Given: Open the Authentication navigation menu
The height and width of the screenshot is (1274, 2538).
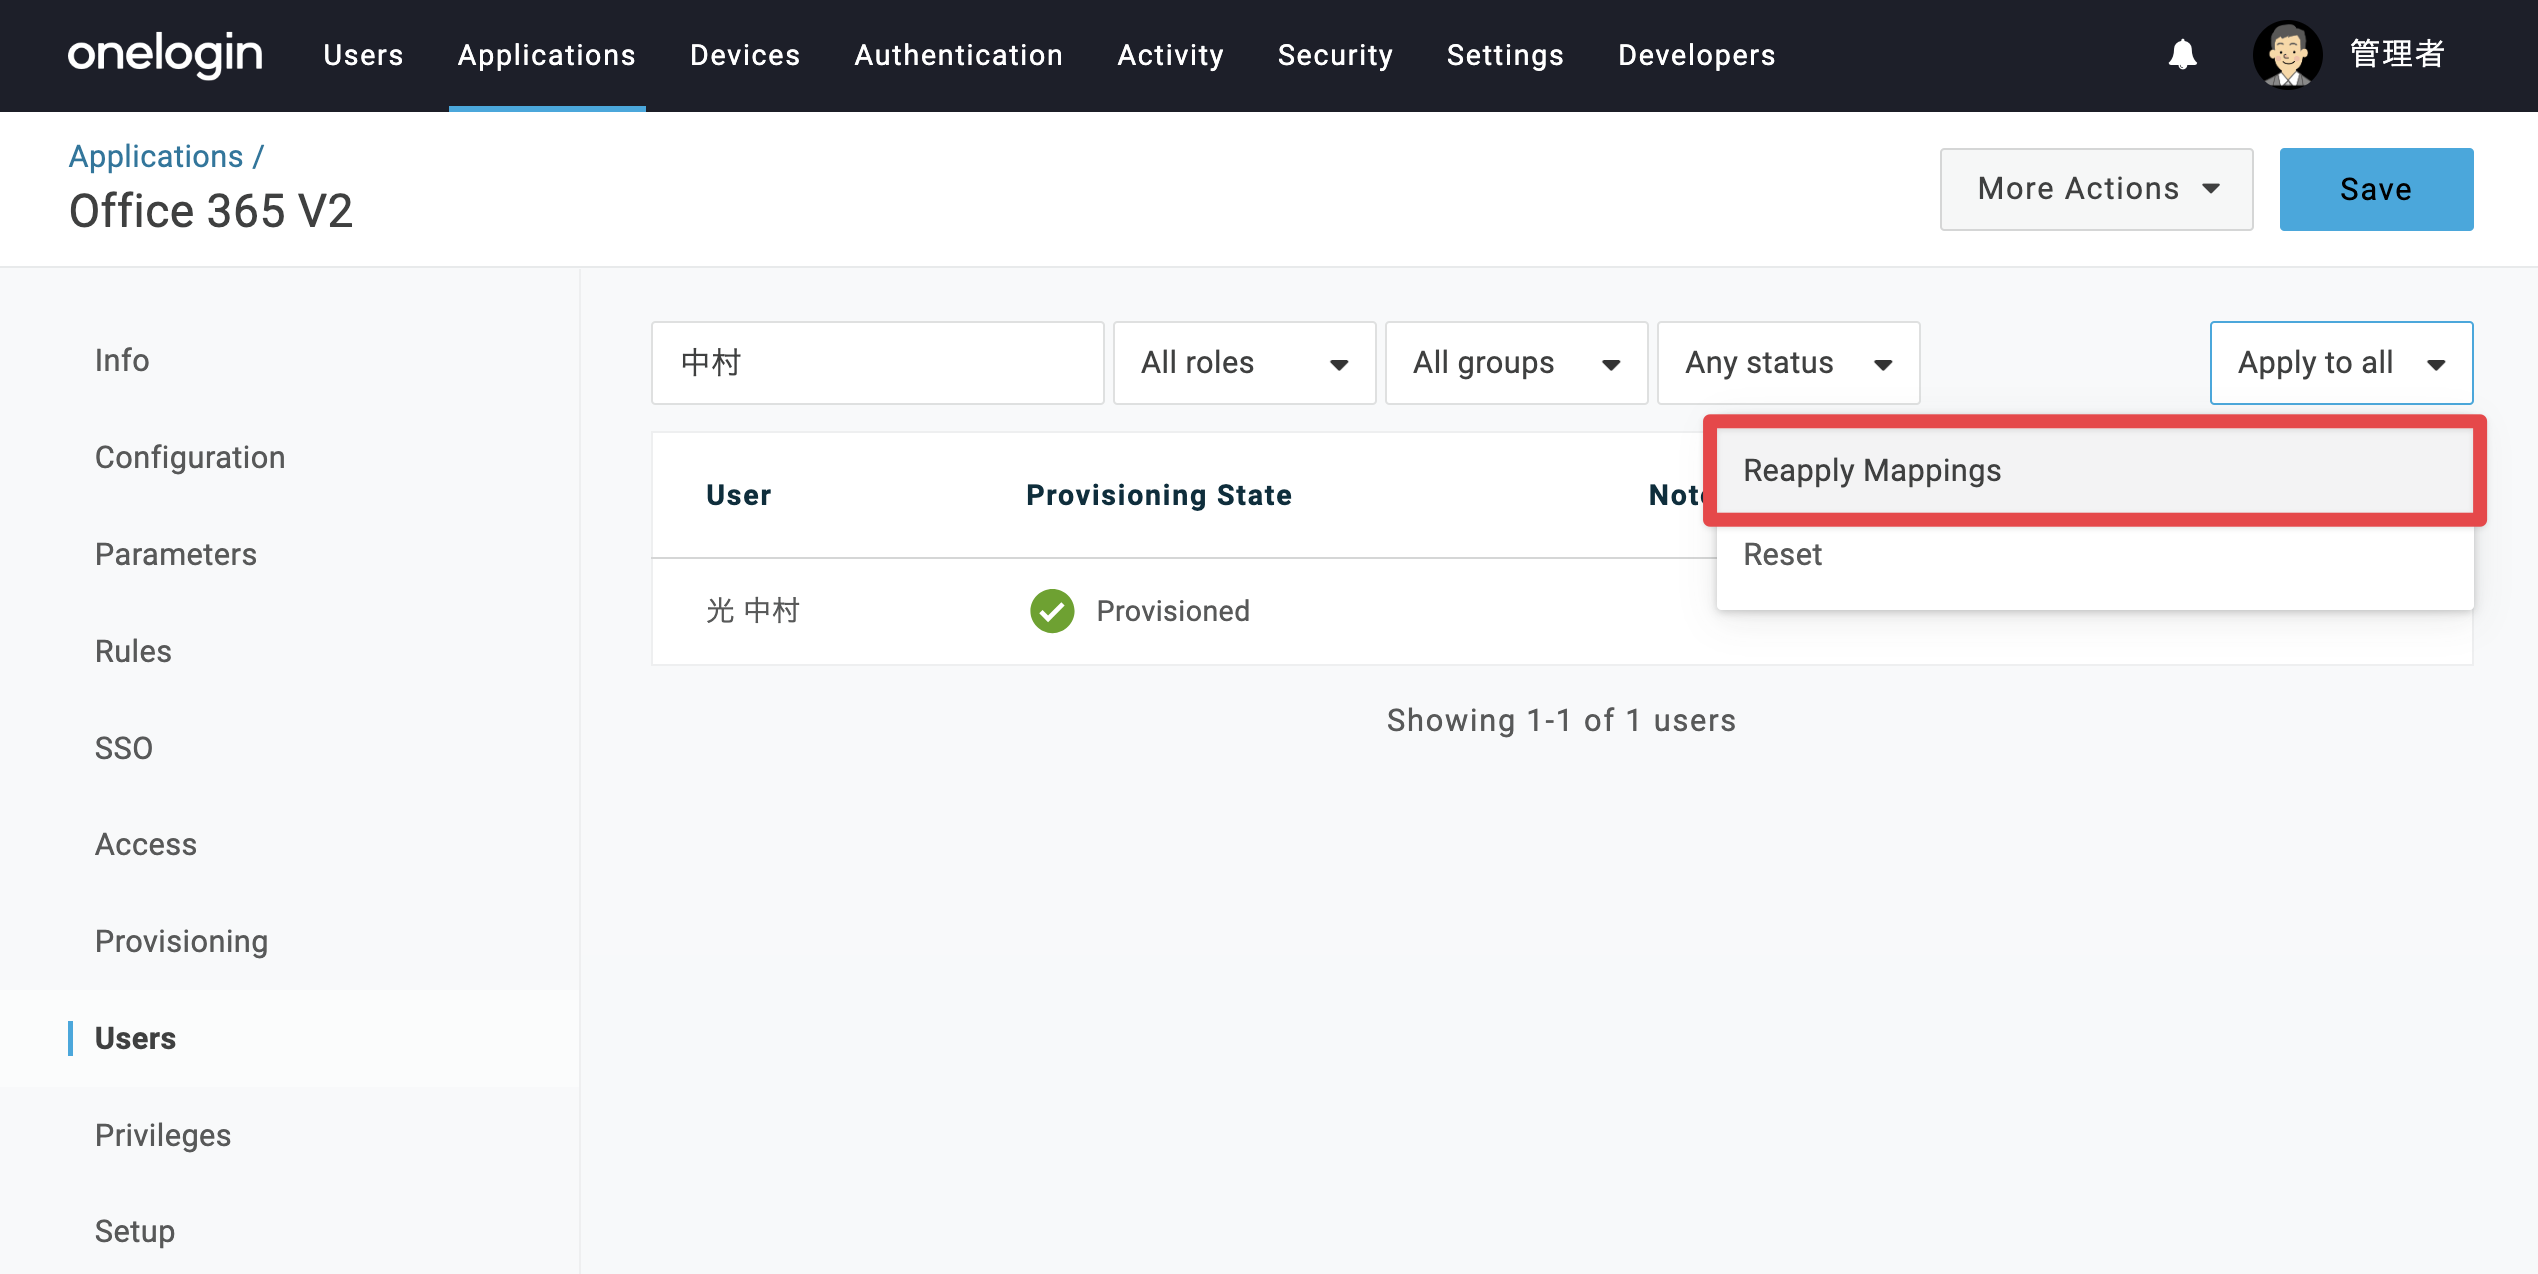Looking at the screenshot, I should coord(958,55).
